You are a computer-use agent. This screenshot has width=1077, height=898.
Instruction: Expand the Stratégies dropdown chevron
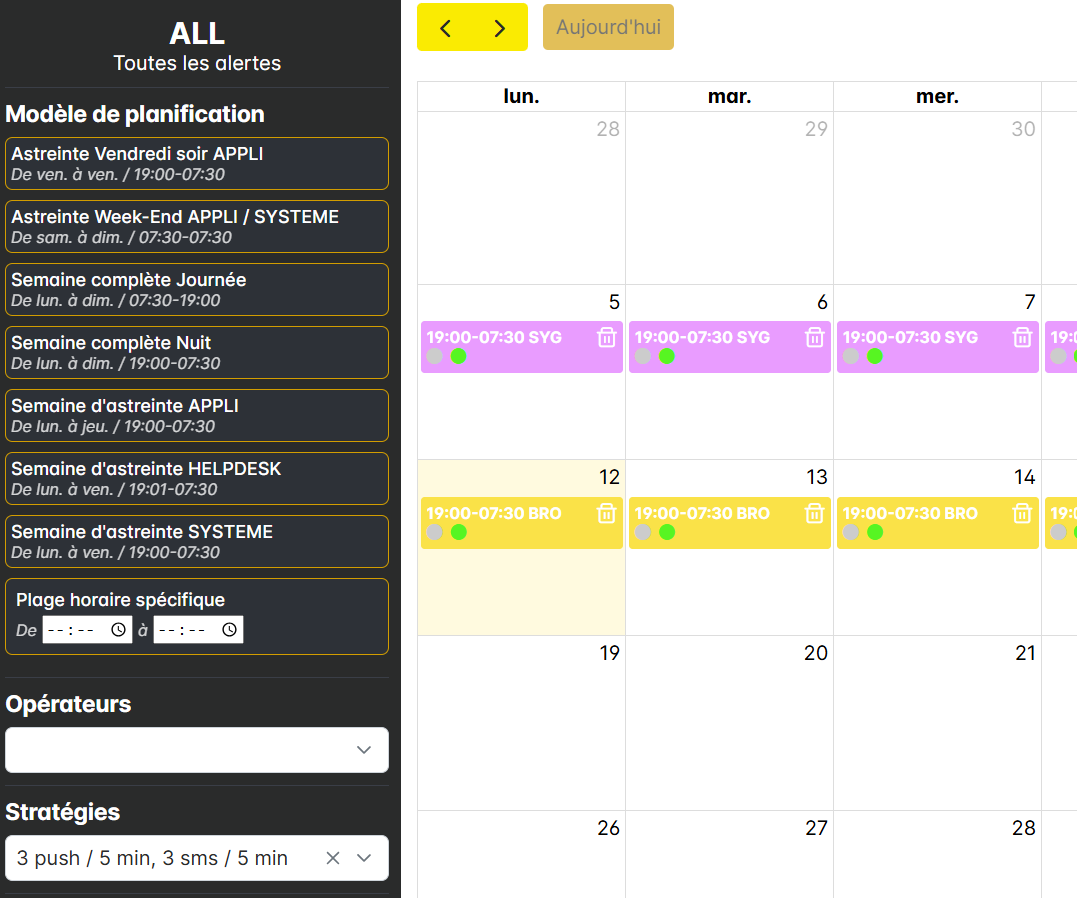(x=364, y=857)
